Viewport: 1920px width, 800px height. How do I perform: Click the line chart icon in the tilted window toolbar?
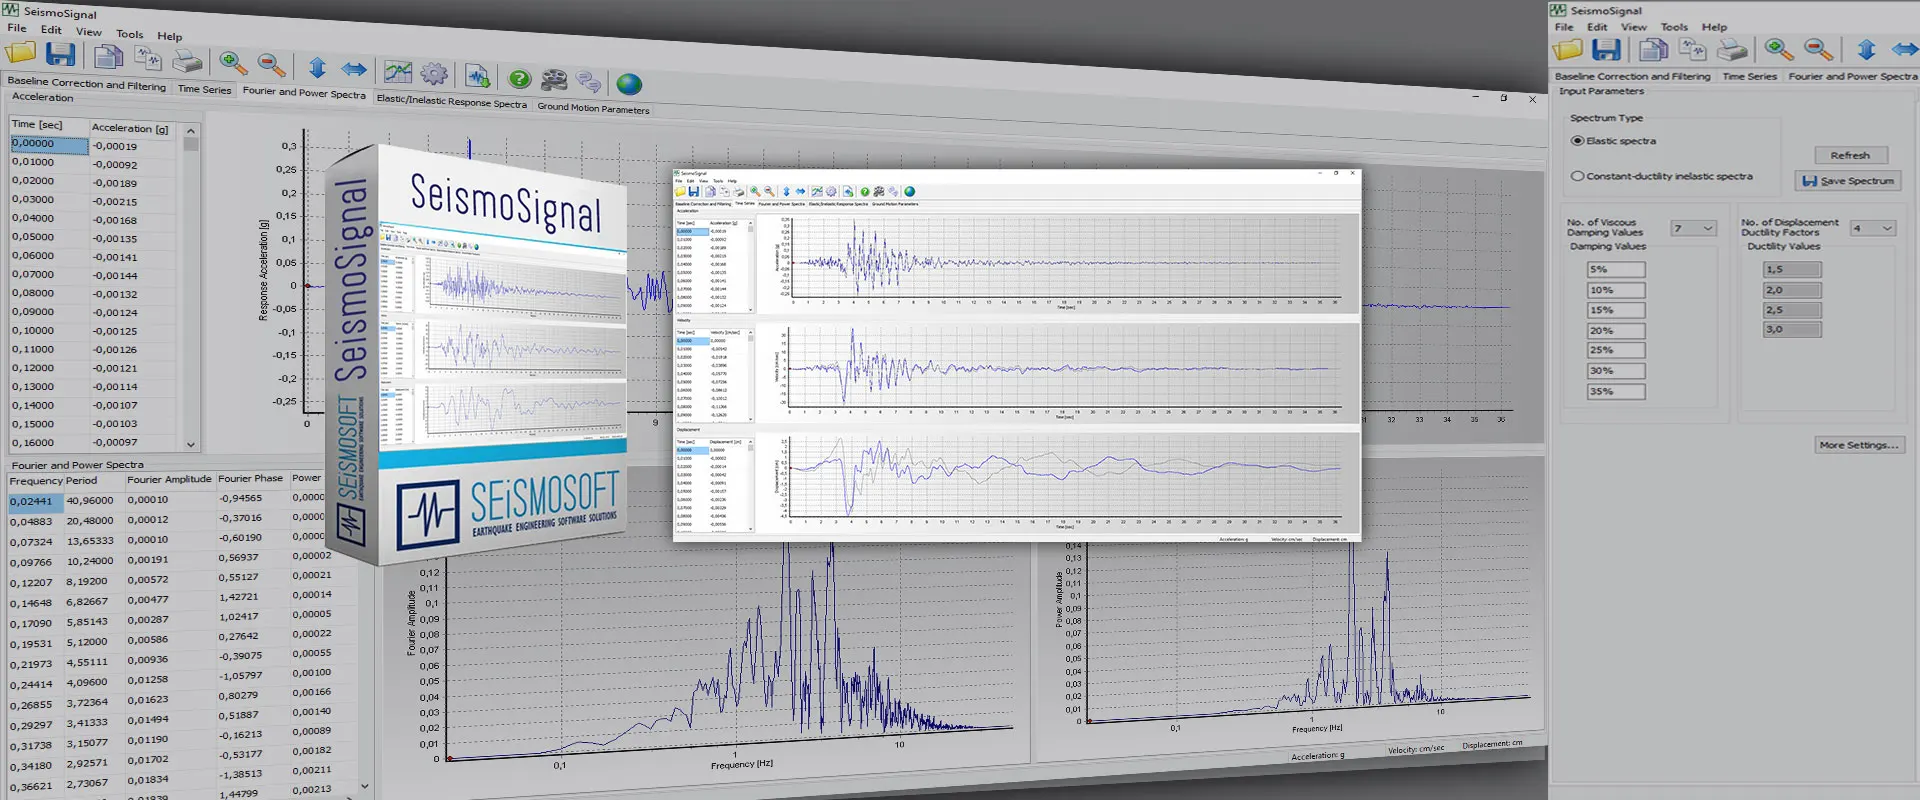point(398,71)
